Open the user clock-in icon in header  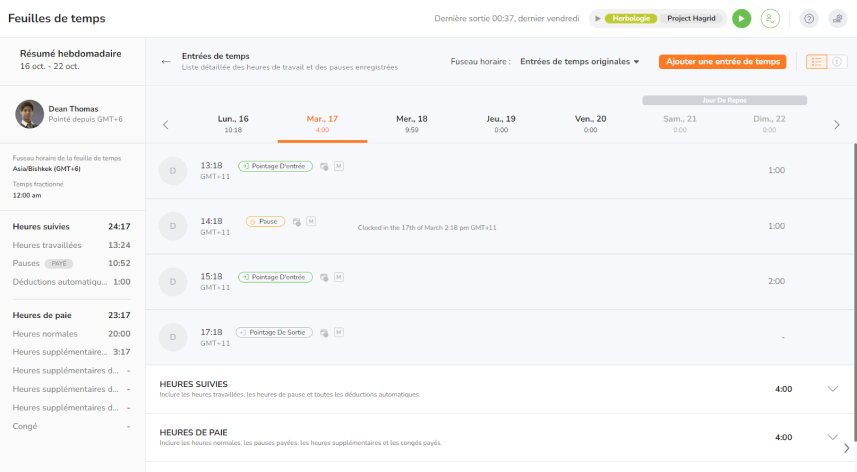coord(770,19)
